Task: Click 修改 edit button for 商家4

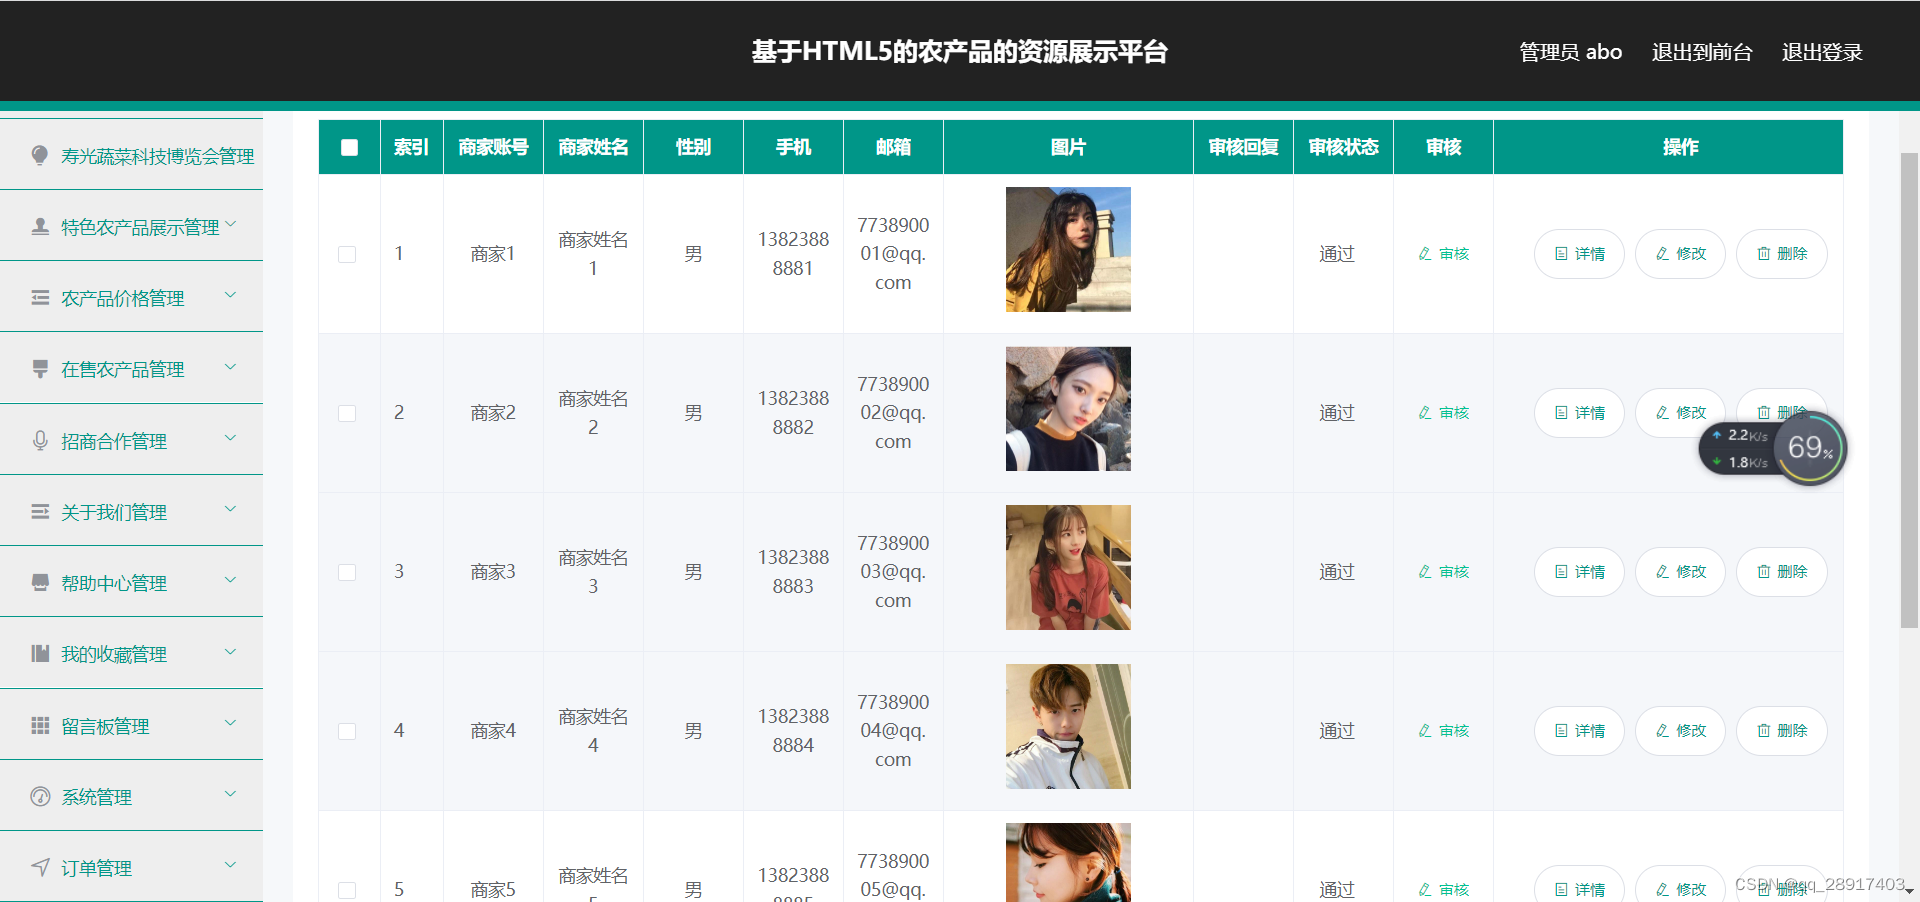Action: 1680,731
